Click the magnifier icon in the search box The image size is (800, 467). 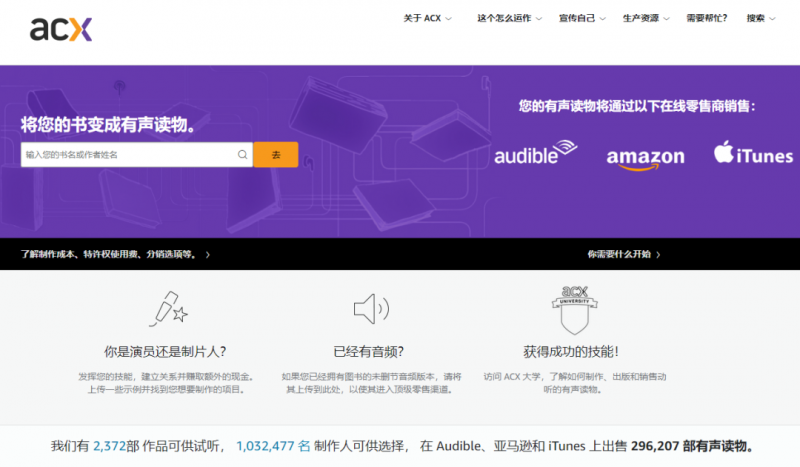242,155
